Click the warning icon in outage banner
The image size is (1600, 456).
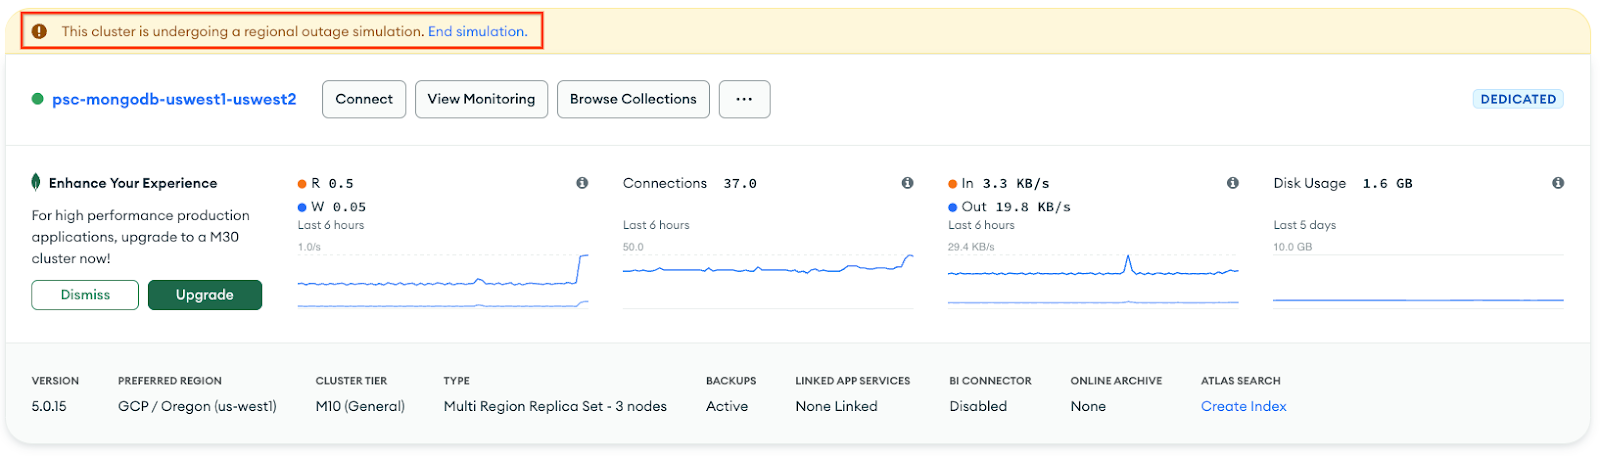point(40,31)
